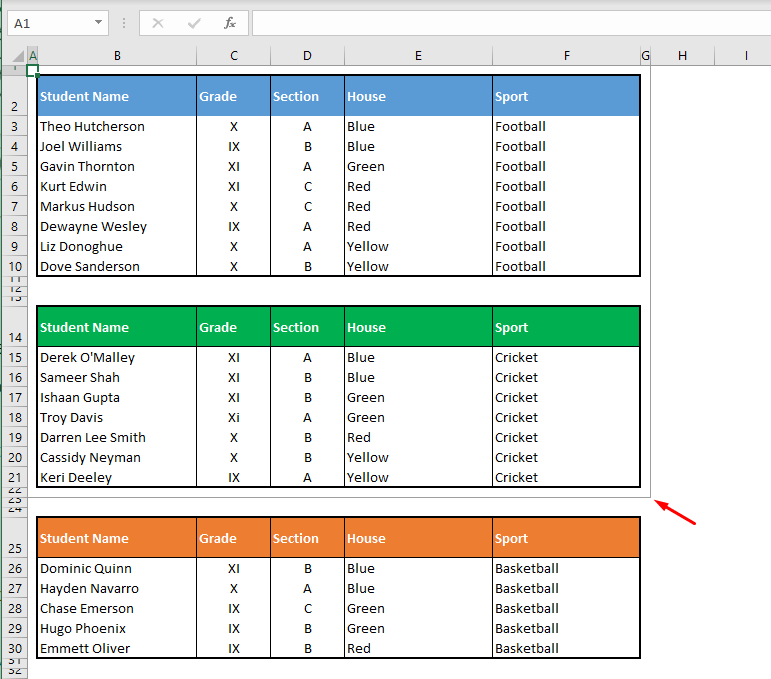The height and width of the screenshot is (679, 771).
Task: Select row 14 header
Action: point(14,327)
